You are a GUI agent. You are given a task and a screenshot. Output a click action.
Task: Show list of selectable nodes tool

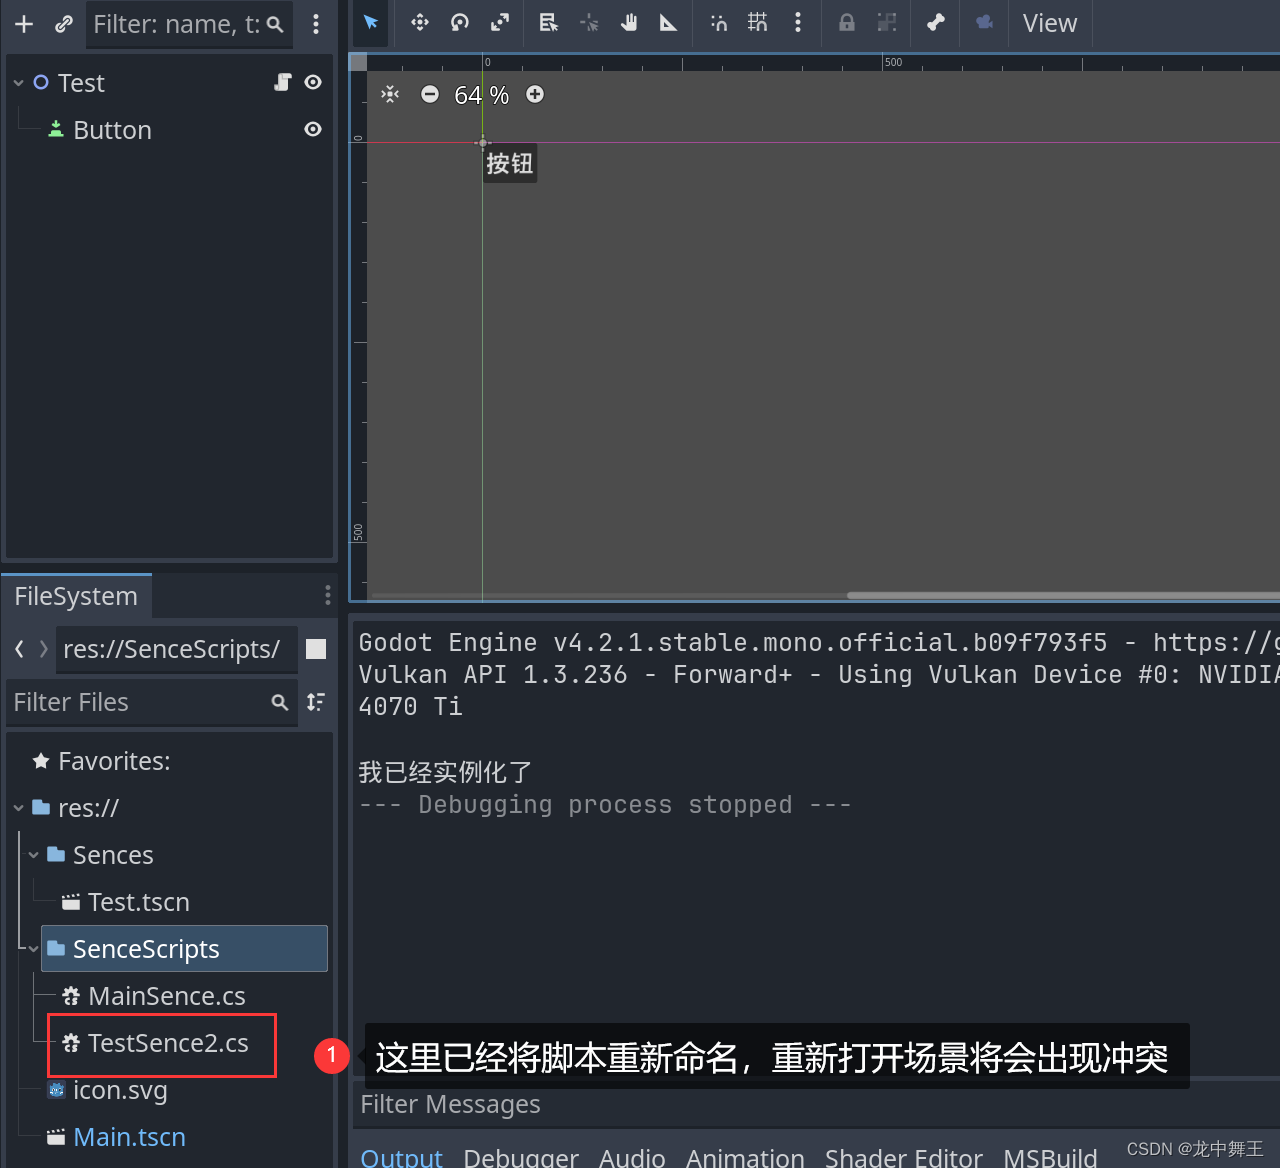click(549, 23)
